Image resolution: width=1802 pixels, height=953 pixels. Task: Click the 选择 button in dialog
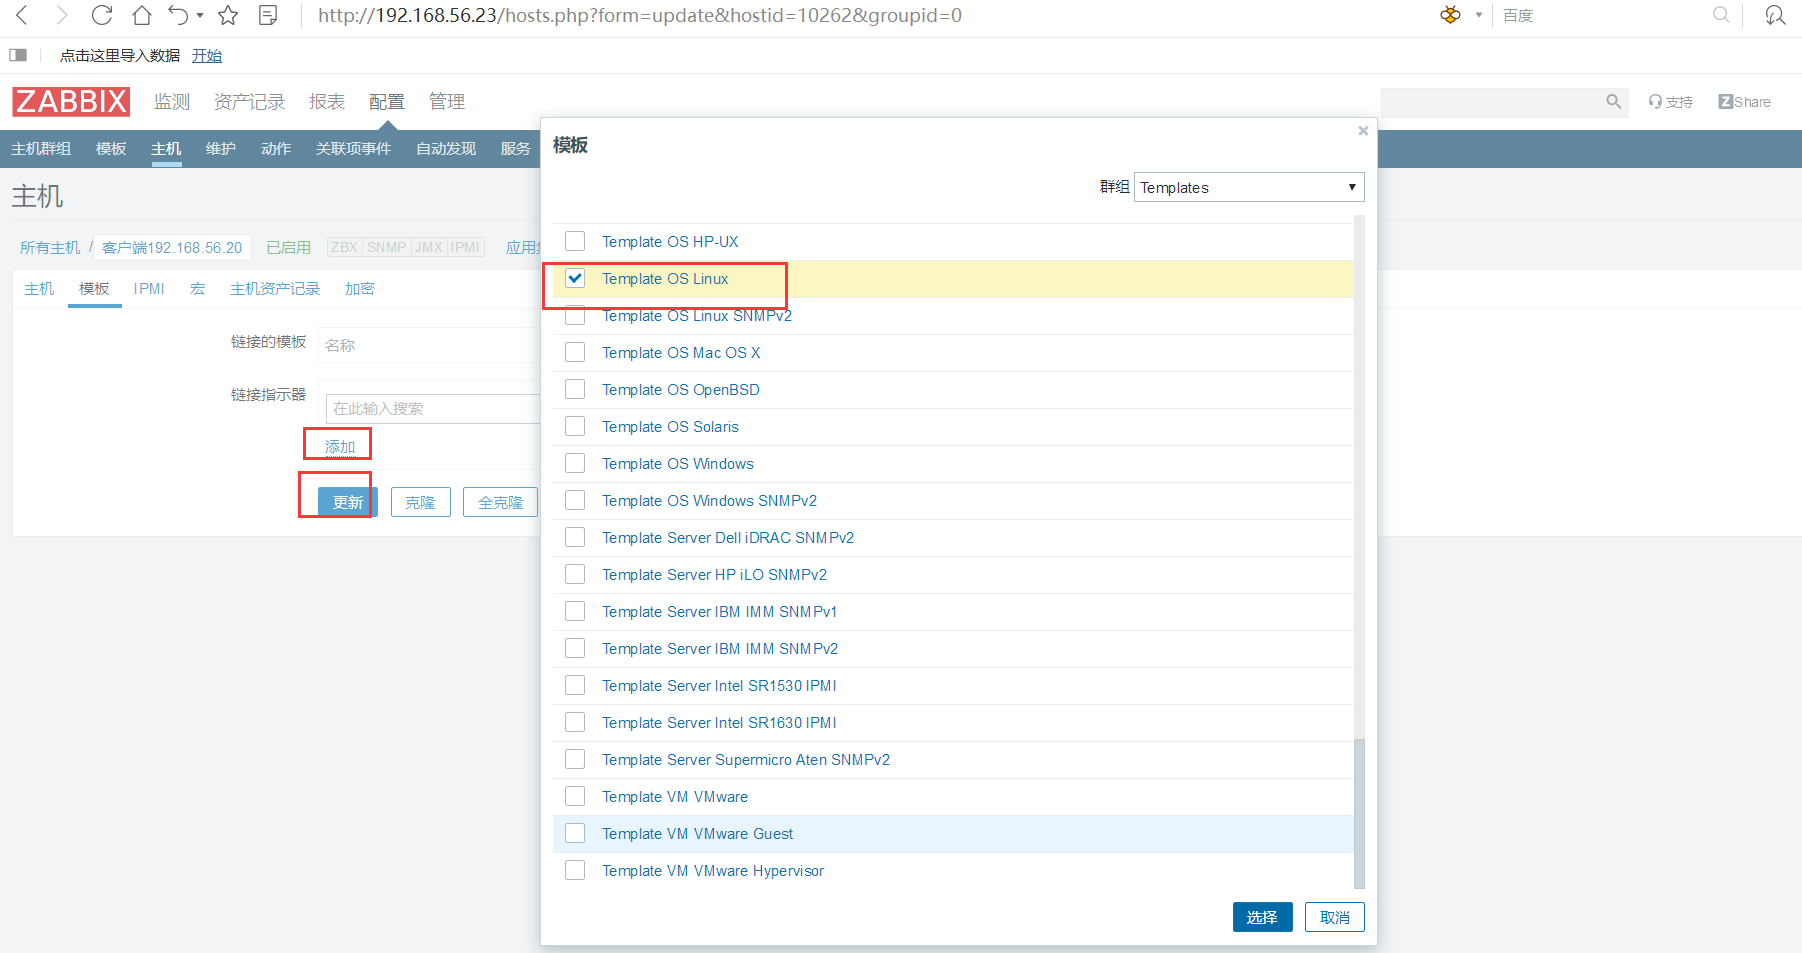click(1262, 917)
